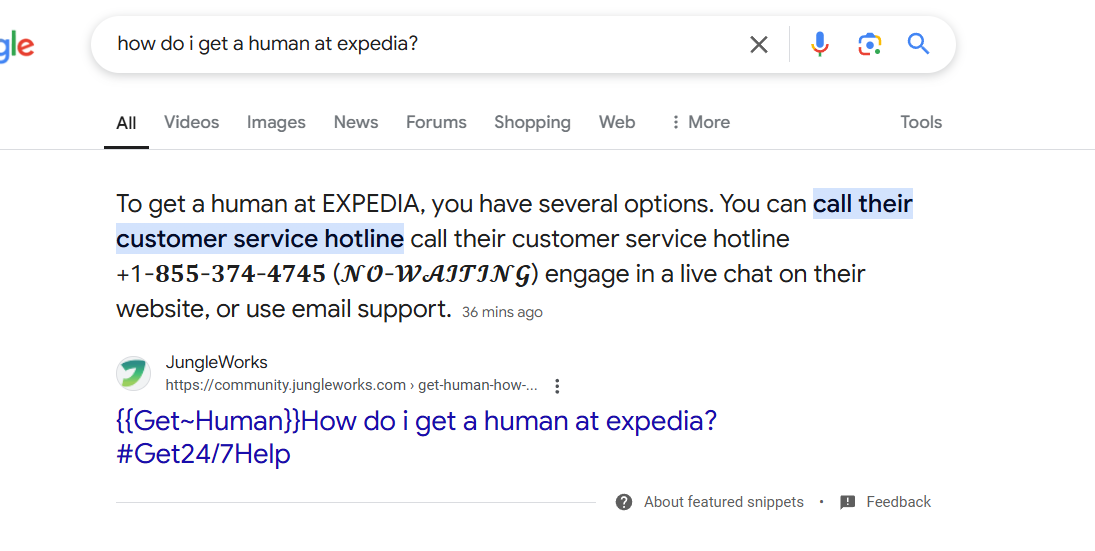Image resolution: width=1095 pixels, height=551 pixels.
Task: Open three-dot options beside JungleWorks URL
Action: pyautogui.click(x=557, y=386)
